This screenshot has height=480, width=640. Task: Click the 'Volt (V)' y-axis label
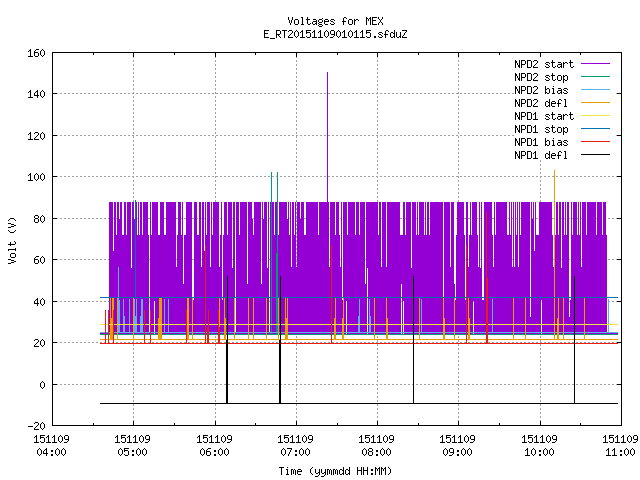[13, 240]
